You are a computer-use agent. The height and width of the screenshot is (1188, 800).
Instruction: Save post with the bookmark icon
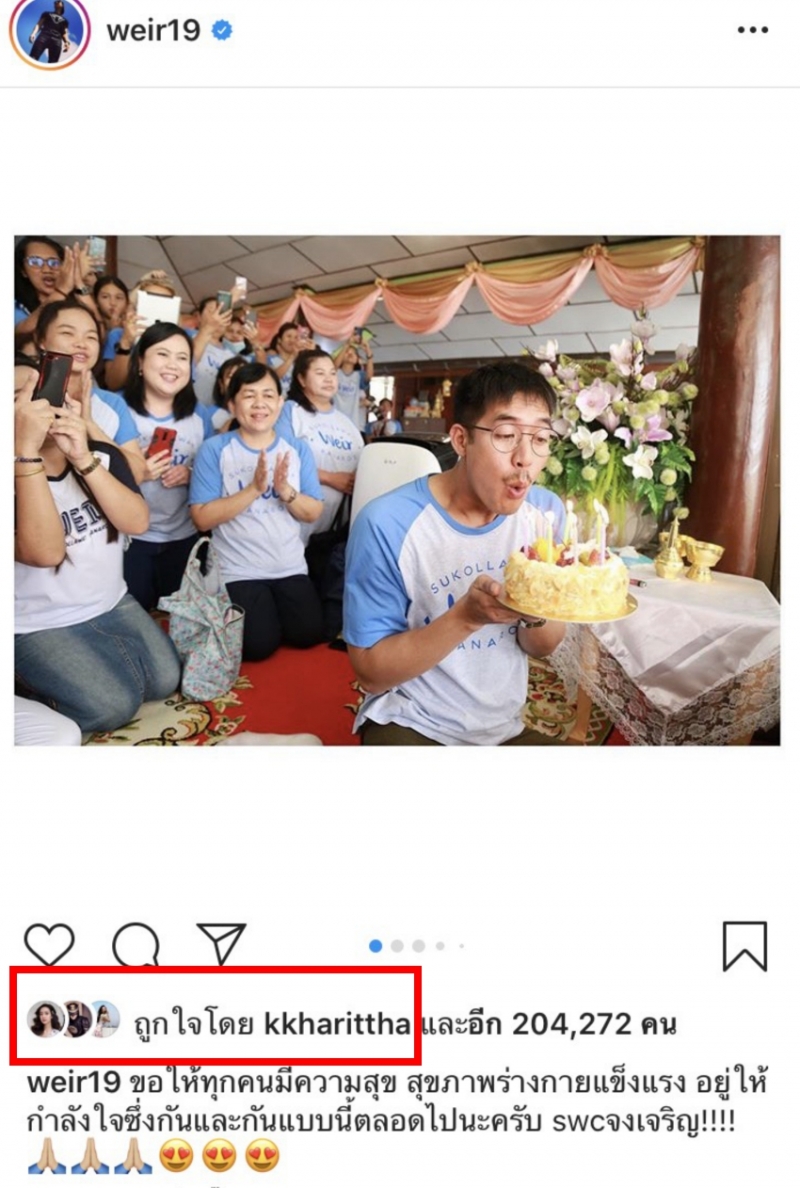[x=745, y=946]
